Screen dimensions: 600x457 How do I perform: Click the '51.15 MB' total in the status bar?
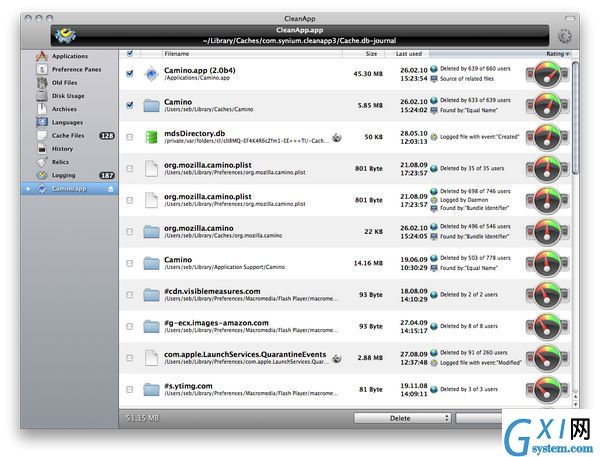point(142,418)
